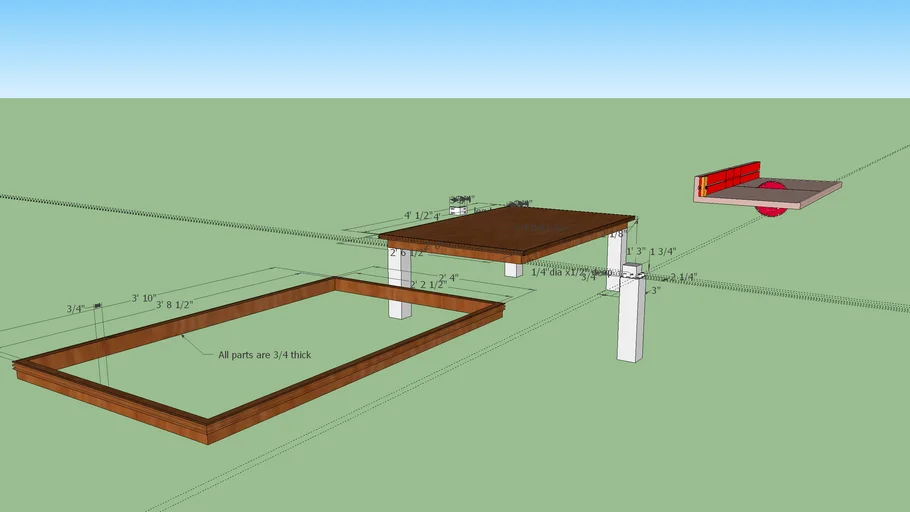Select the red fence on the saw jig
This screenshot has height=512, width=910.
[728, 182]
